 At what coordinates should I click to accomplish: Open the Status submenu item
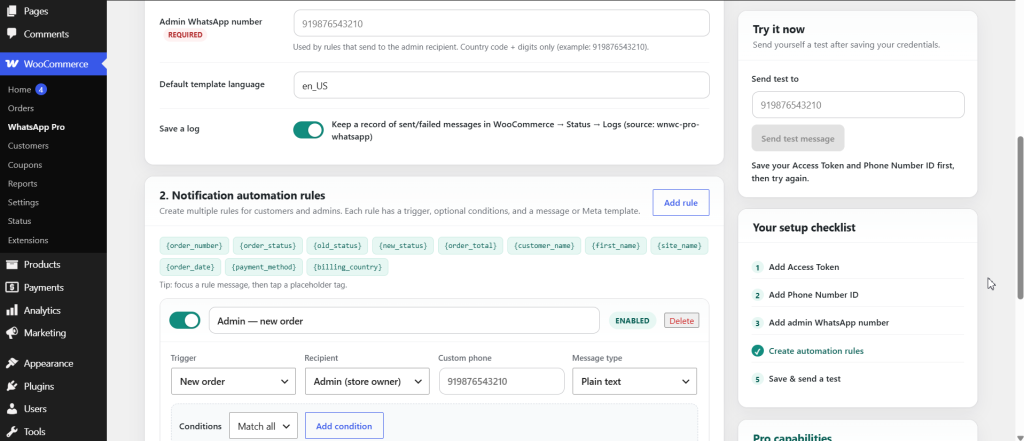pos(20,221)
